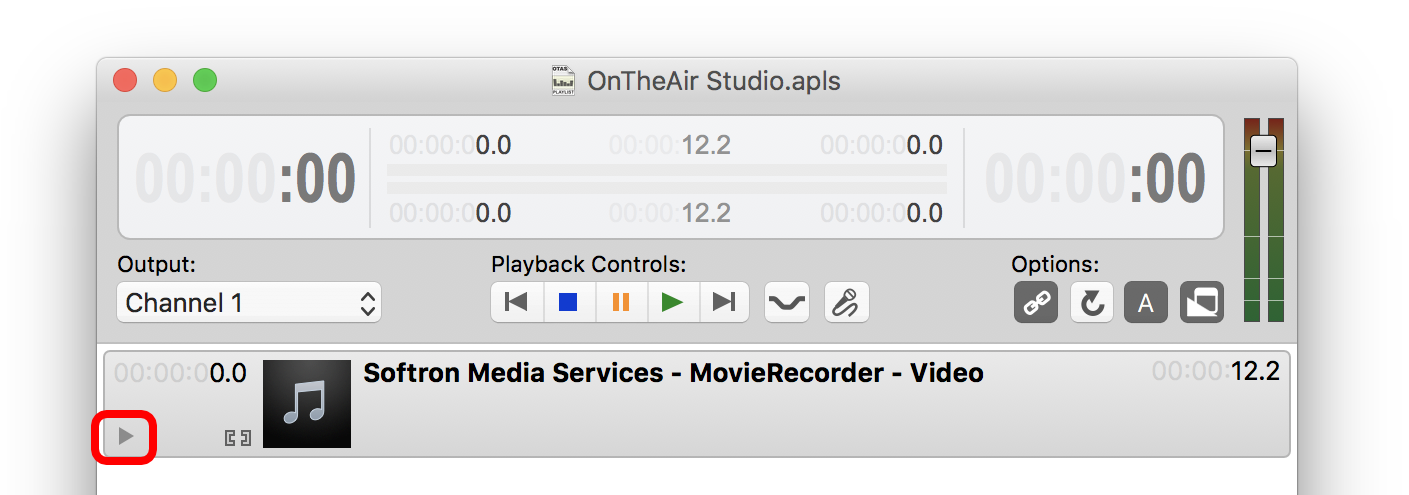Select the Softron Media Services clip title
Screen dimensions: 1409x495
pos(673,373)
